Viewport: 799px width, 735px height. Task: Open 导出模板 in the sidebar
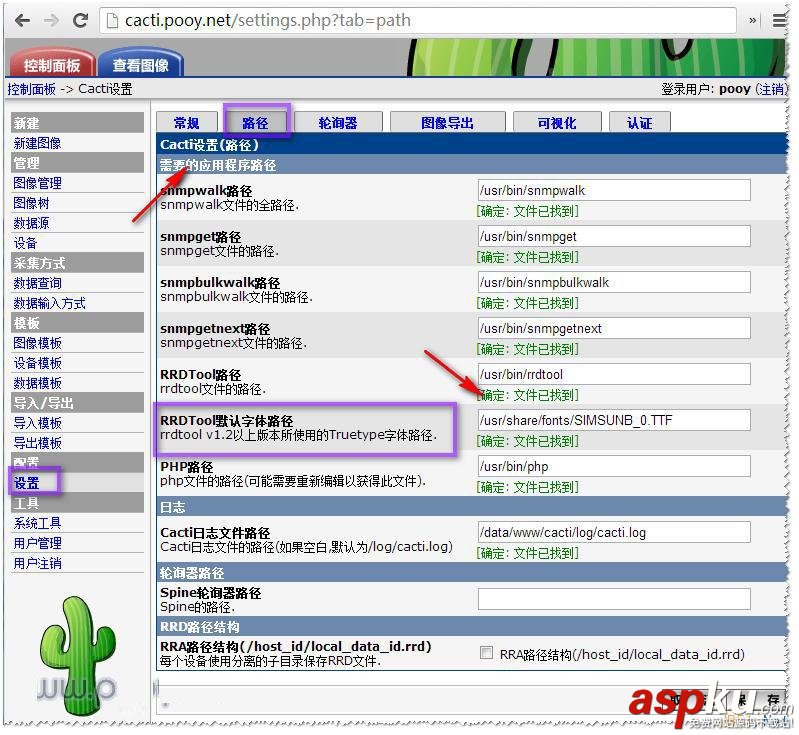coord(38,443)
